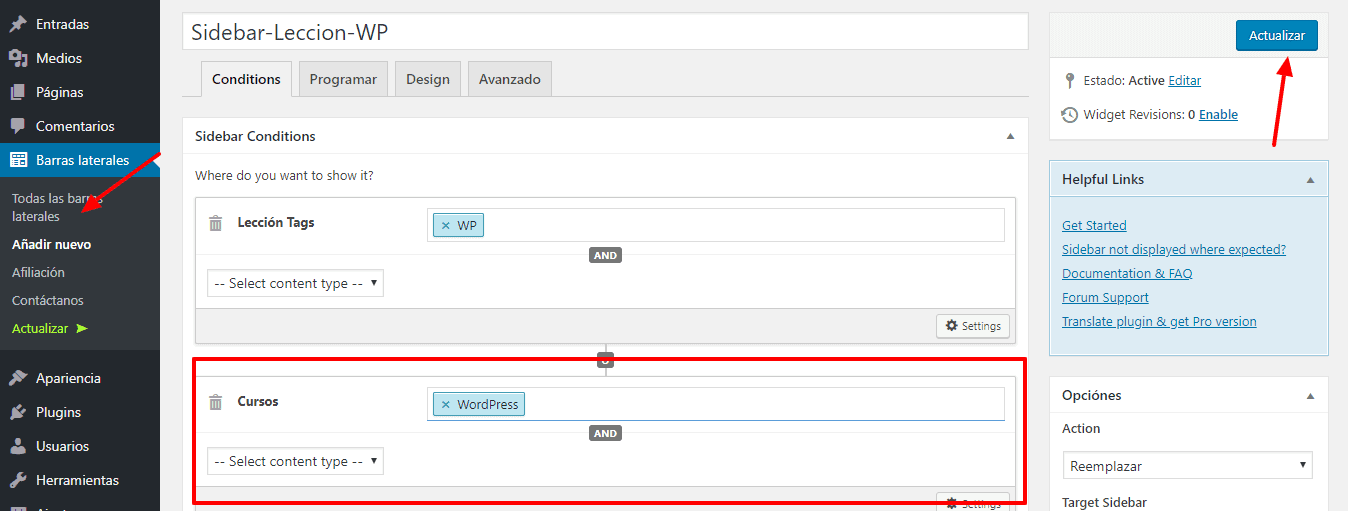Image resolution: width=1348 pixels, height=511 pixels.
Task: Switch to the Design tab
Action: pos(428,79)
